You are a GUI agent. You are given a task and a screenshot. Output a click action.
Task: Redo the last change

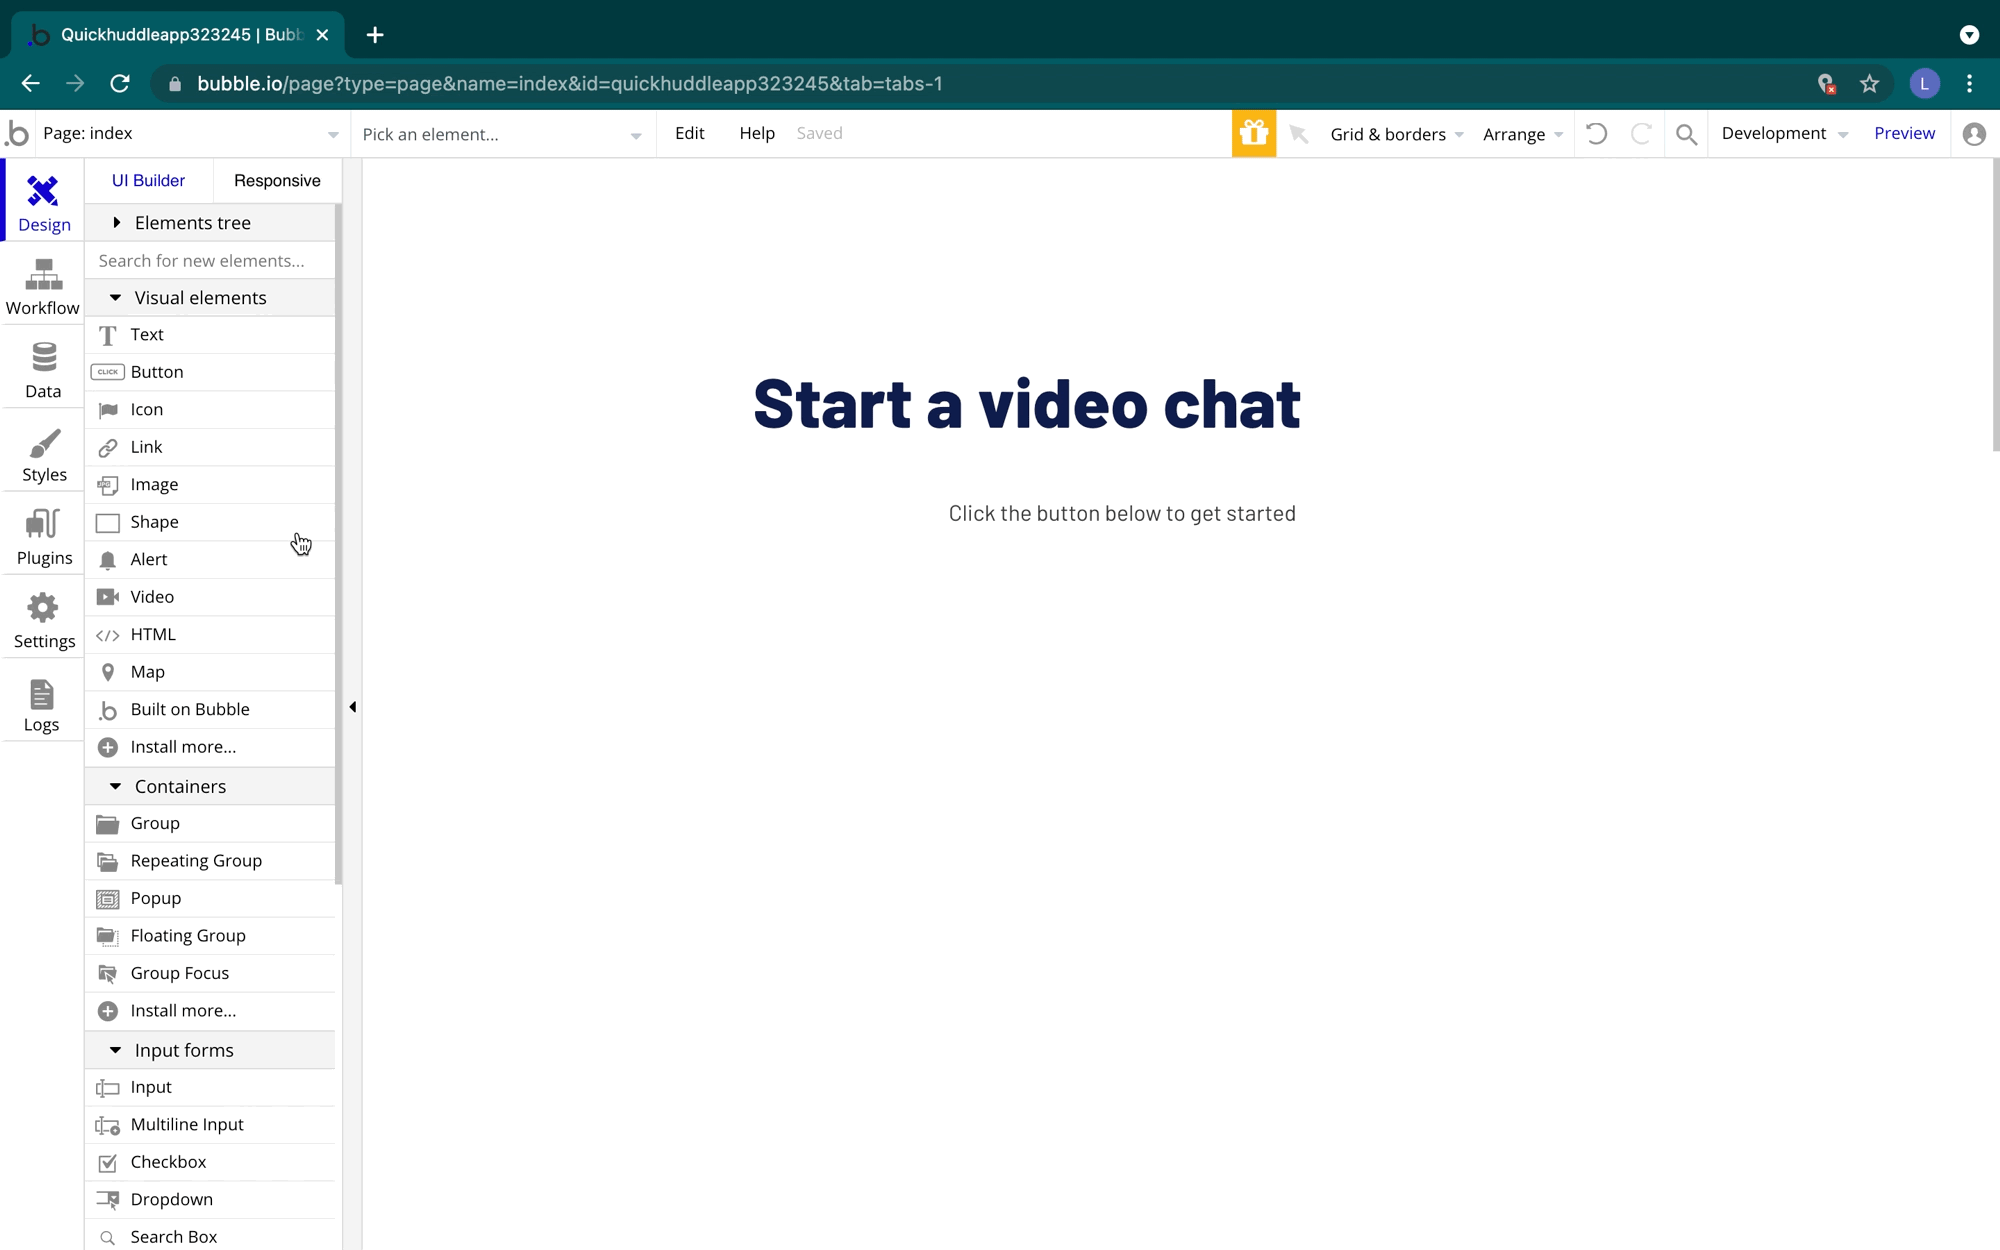point(1641,133)
